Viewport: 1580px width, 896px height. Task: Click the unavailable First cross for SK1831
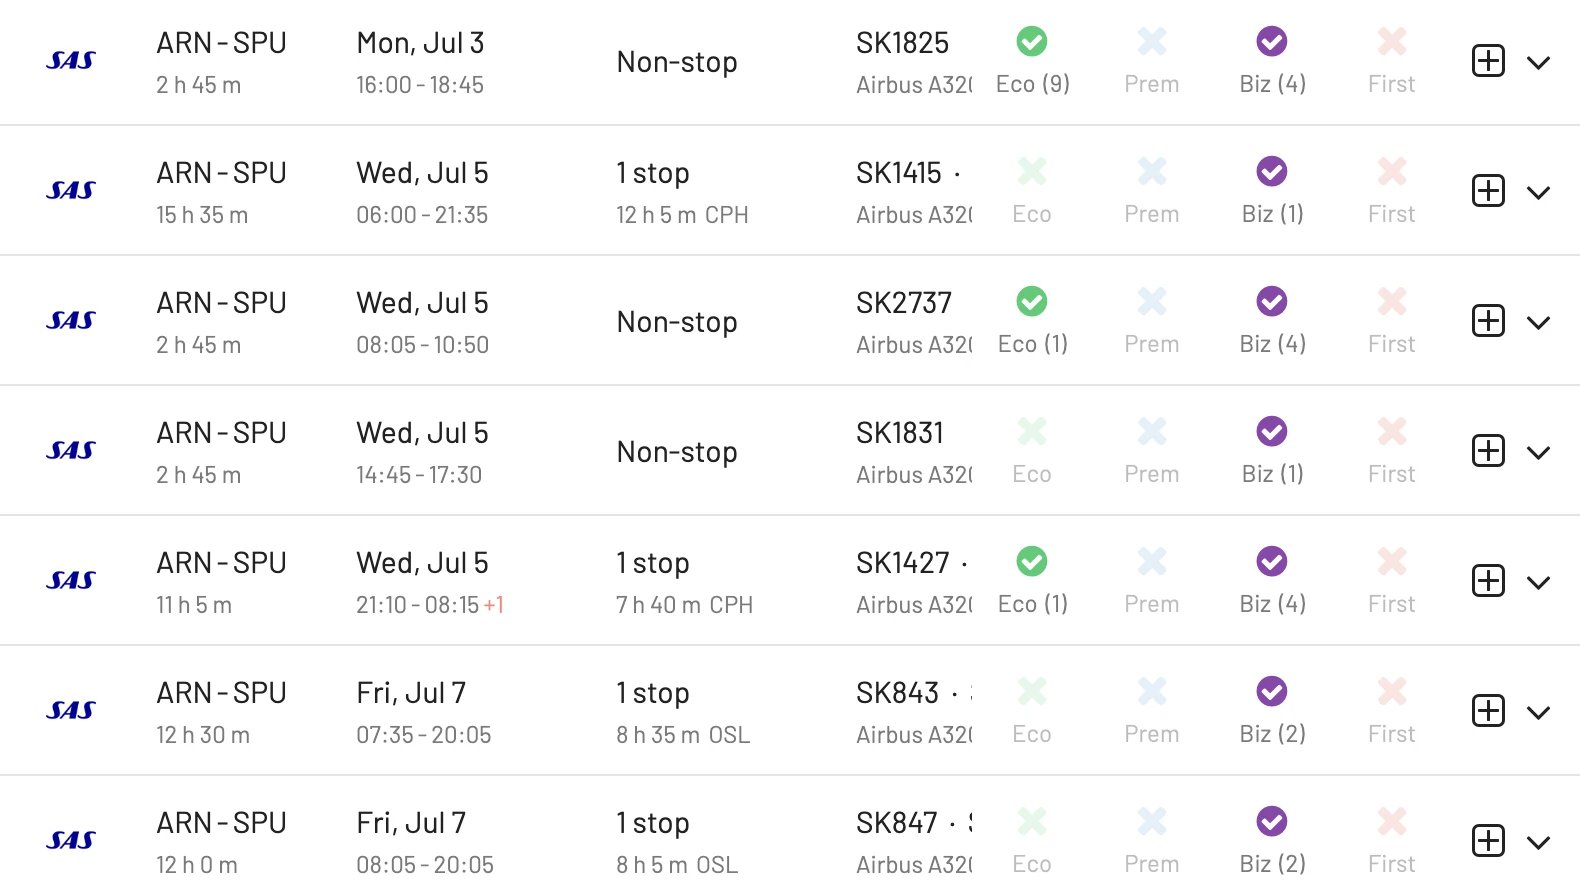pos(1392,431)
